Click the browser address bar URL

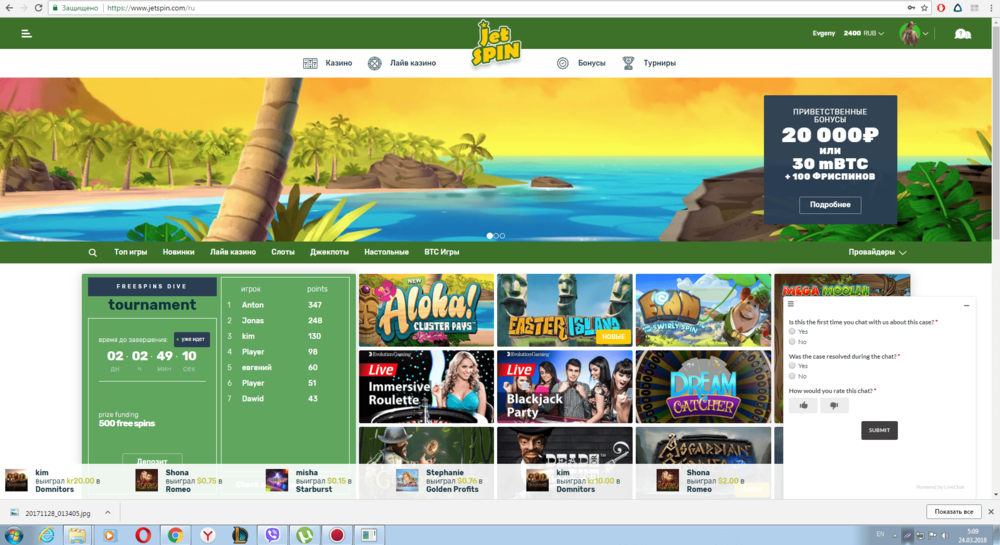tap(151, 8)
